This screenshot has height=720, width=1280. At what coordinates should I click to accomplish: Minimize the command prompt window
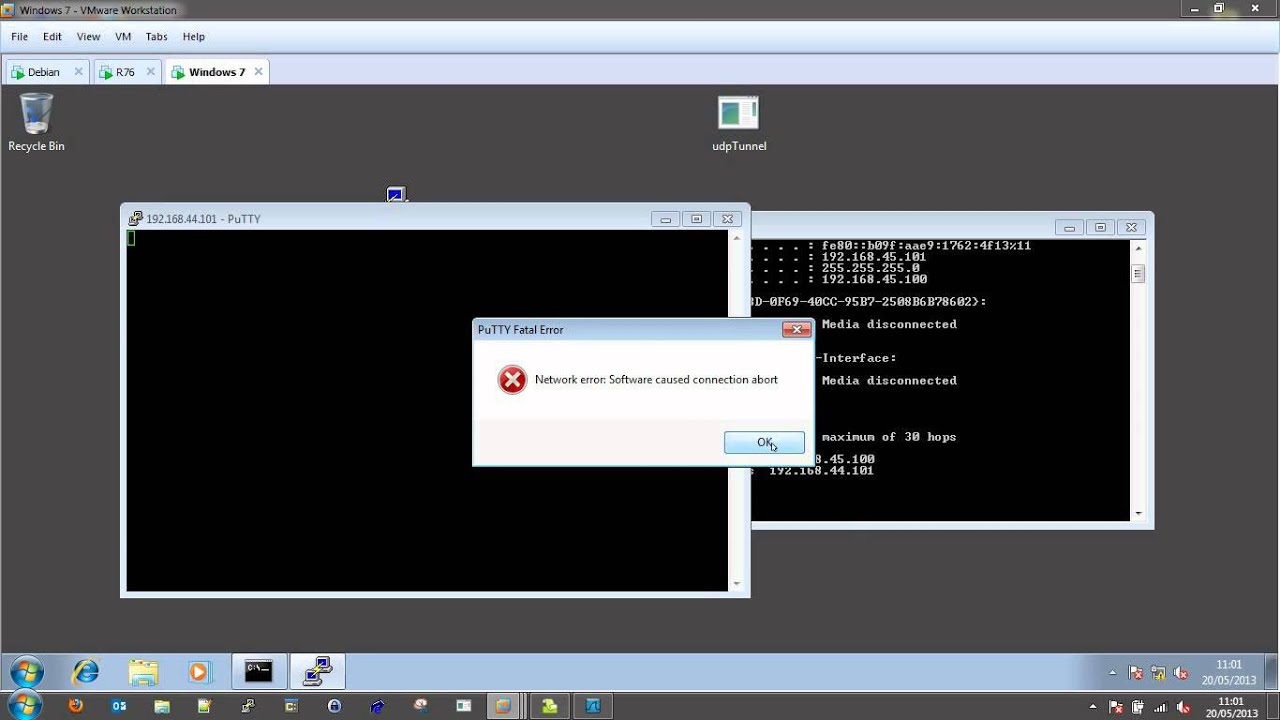click(1069, 228)
